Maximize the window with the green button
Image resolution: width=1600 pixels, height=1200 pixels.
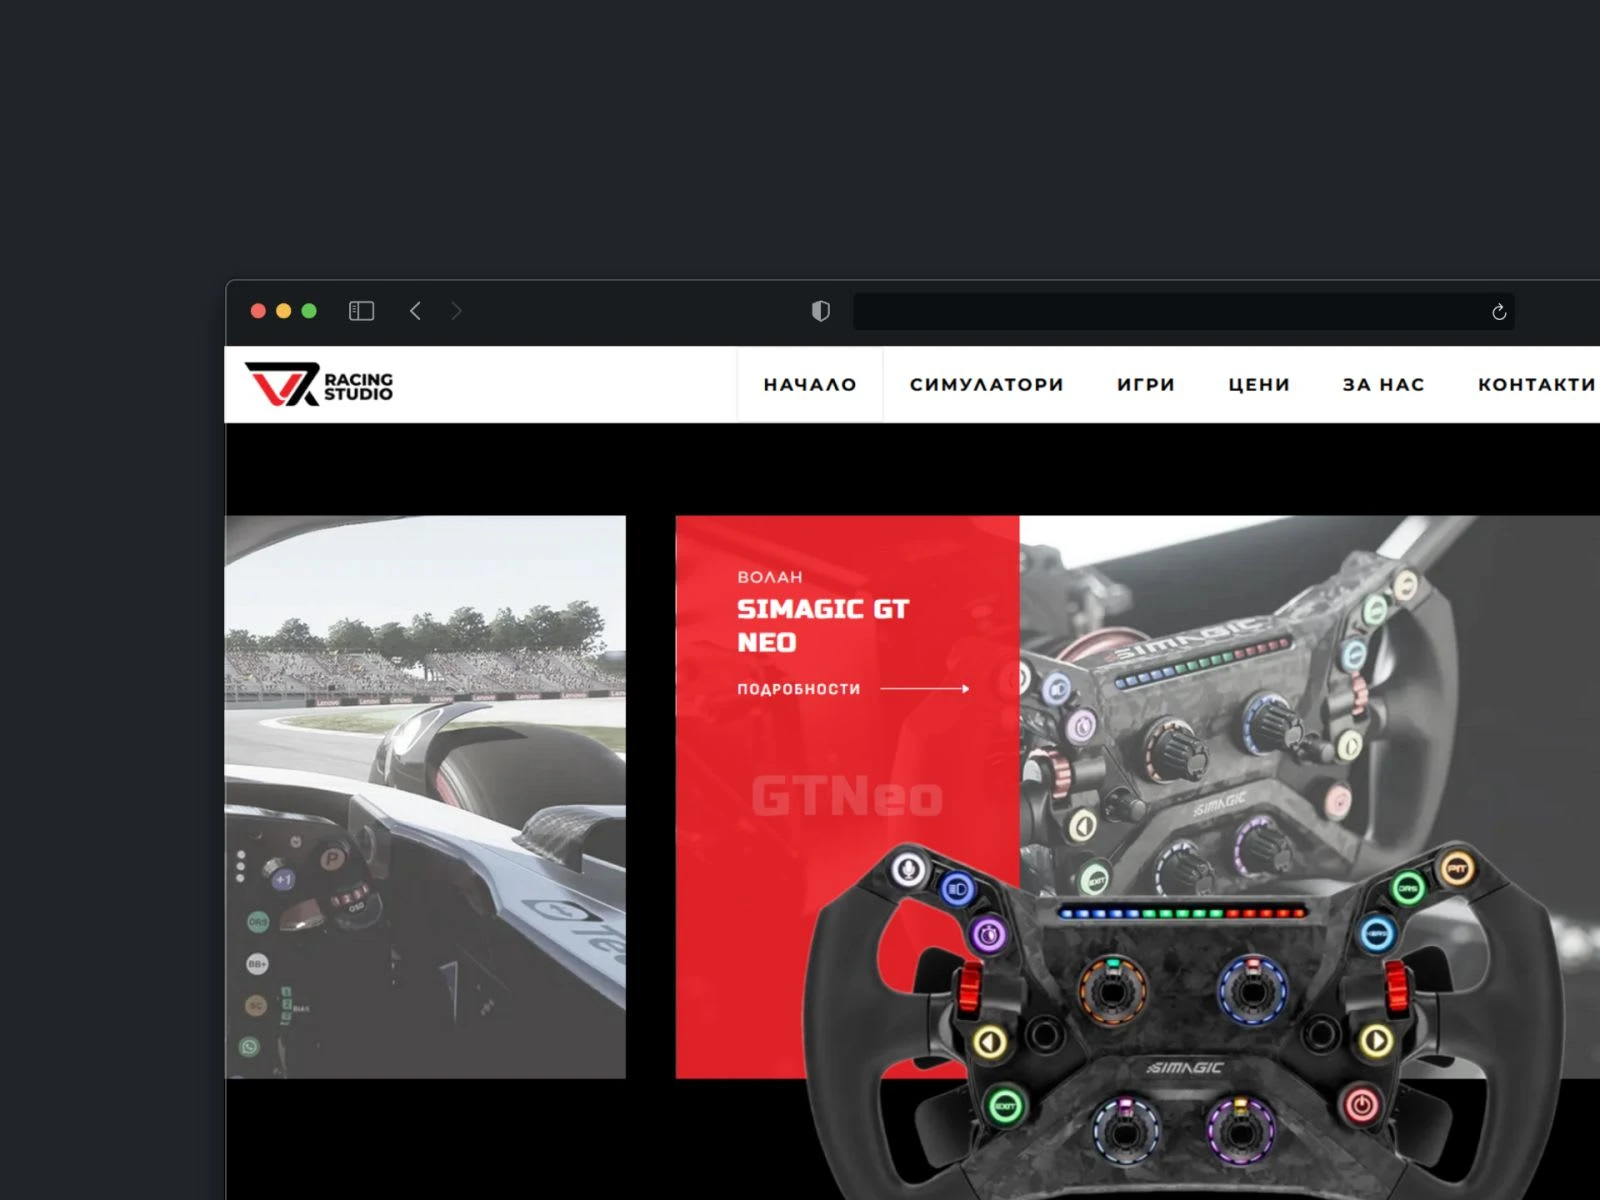click(309, 311)
